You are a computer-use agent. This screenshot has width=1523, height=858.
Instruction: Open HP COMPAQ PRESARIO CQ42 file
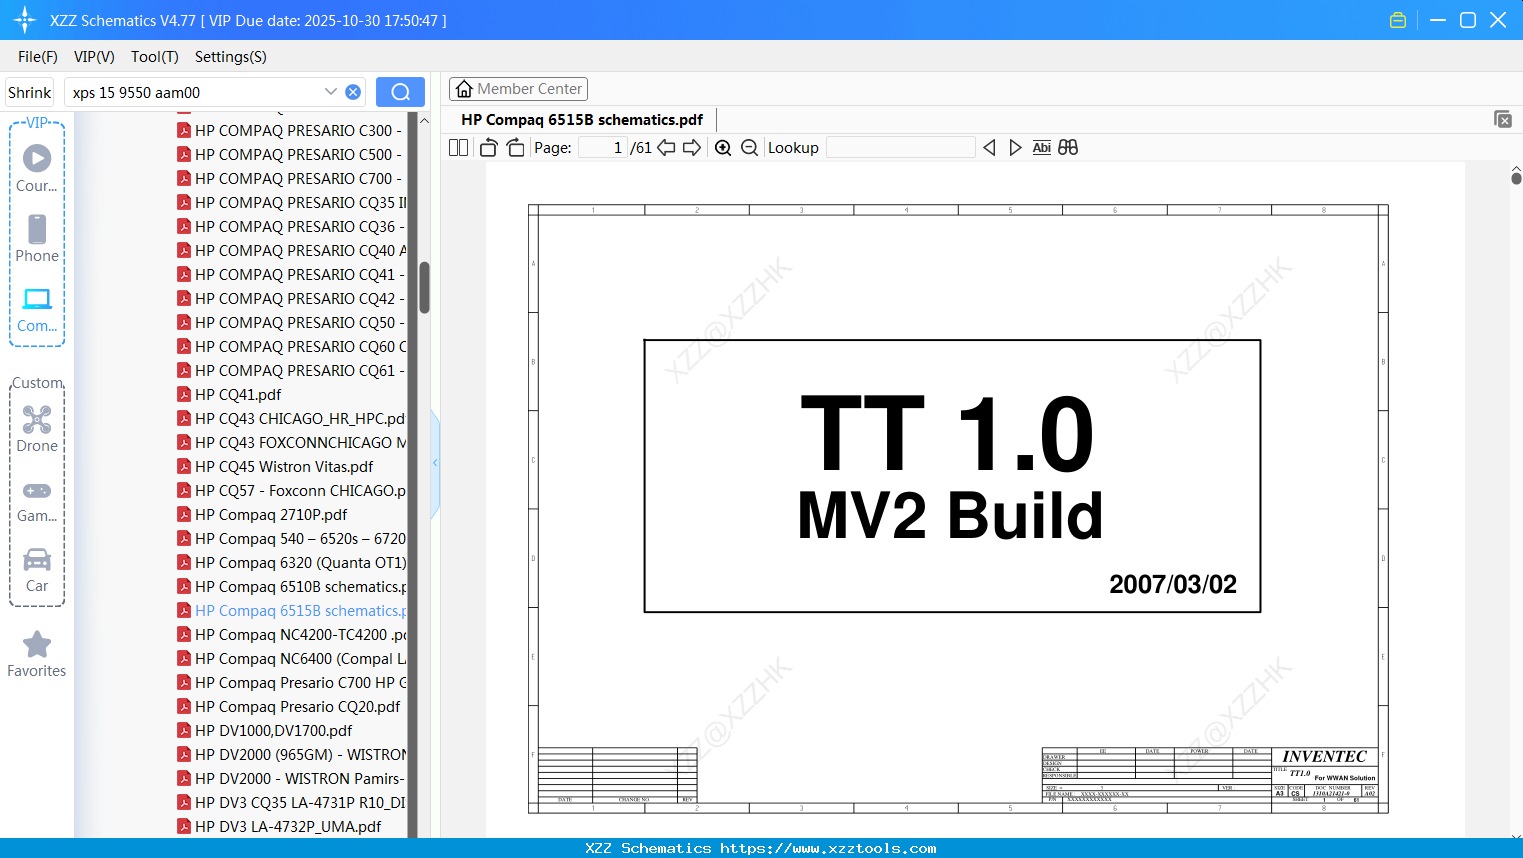tap(291, 298)
